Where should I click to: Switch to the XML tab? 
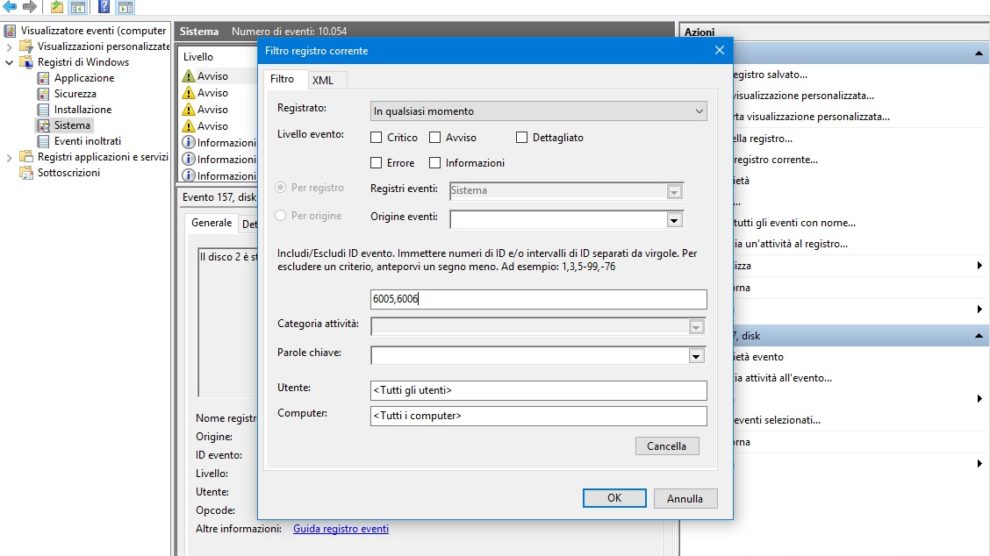[322, 80]
